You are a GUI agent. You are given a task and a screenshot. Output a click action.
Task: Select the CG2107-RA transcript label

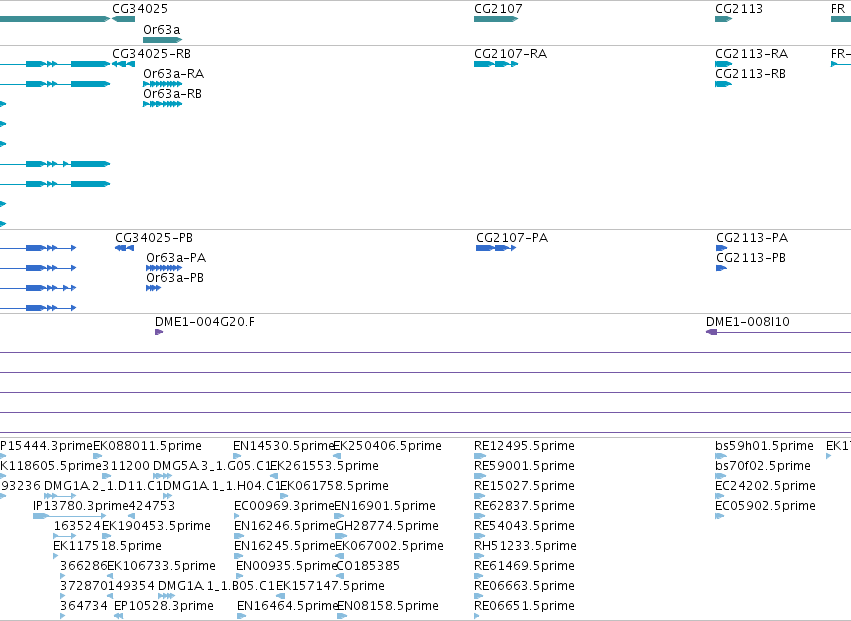pos(511,54)
